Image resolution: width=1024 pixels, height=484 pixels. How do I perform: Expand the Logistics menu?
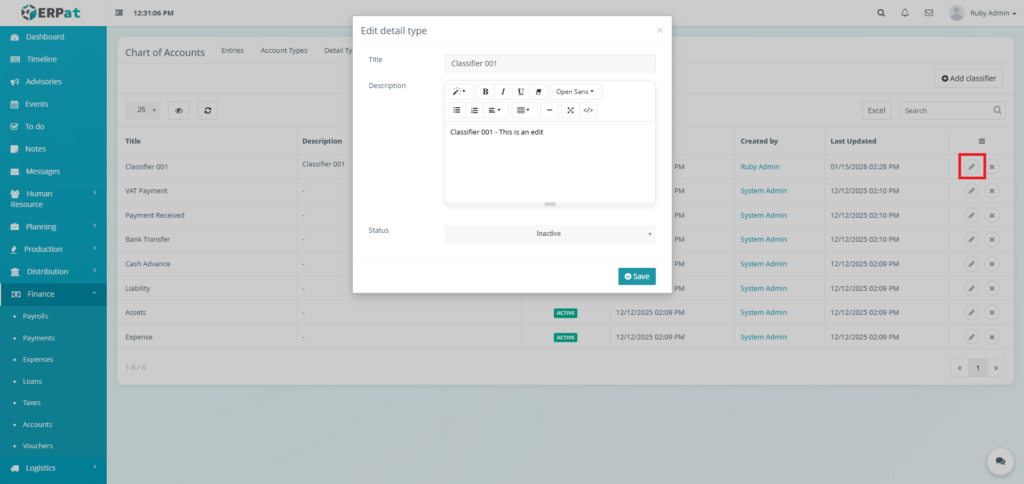[x=54, y=468]
